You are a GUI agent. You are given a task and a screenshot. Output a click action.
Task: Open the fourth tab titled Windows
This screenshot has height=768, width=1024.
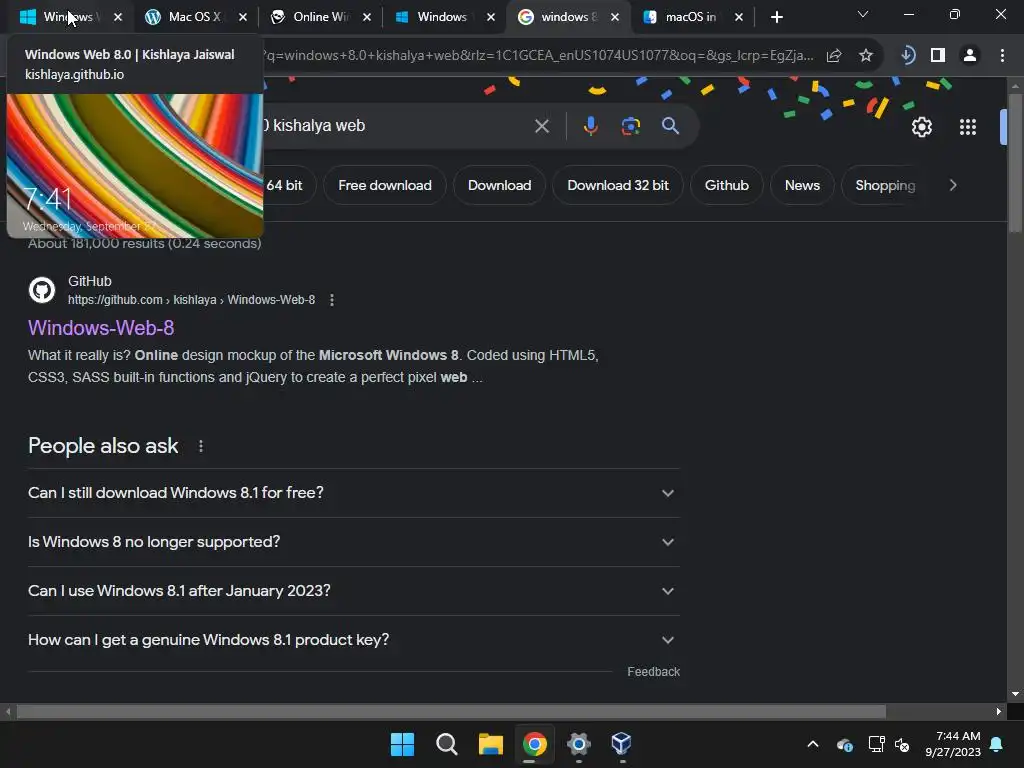click(x=444, y=17)
